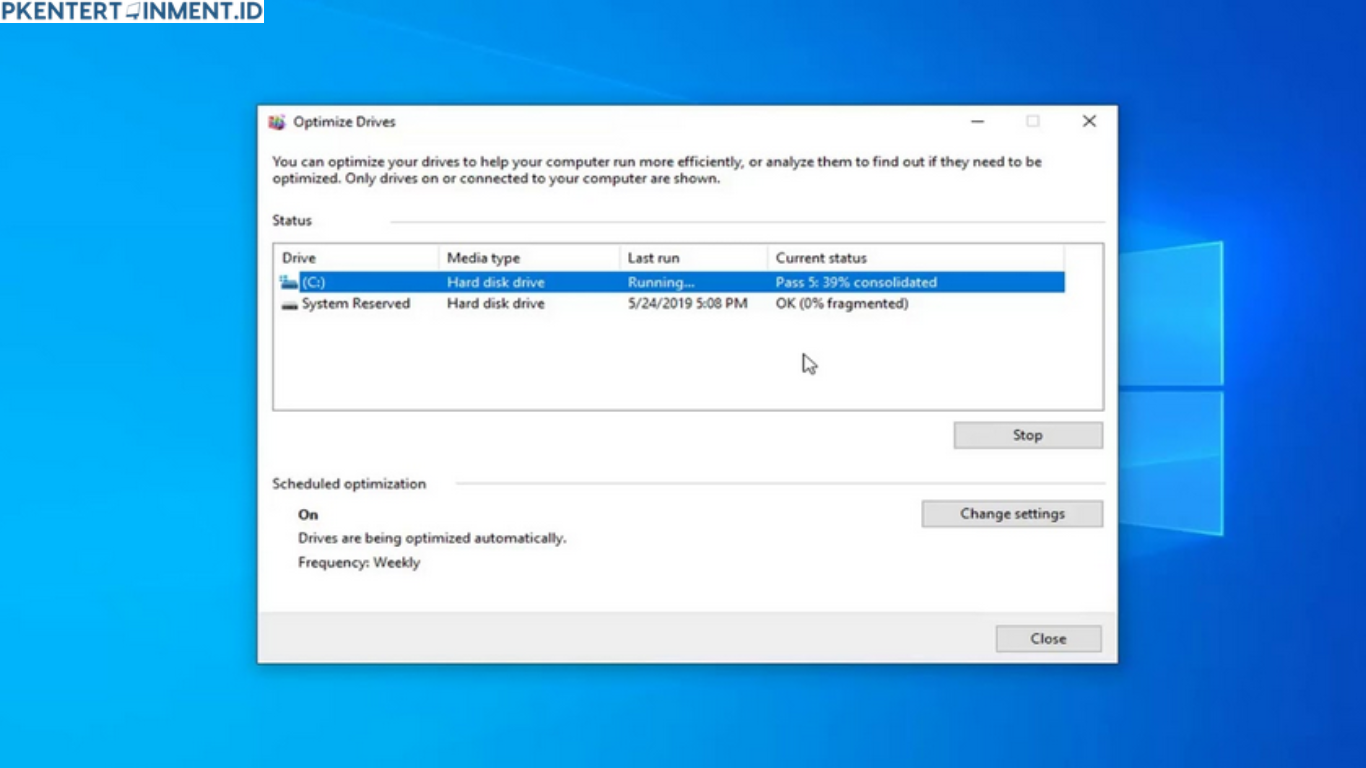
Task: Click the Frequency: Weekly schedule text
Action: point(359,562)
